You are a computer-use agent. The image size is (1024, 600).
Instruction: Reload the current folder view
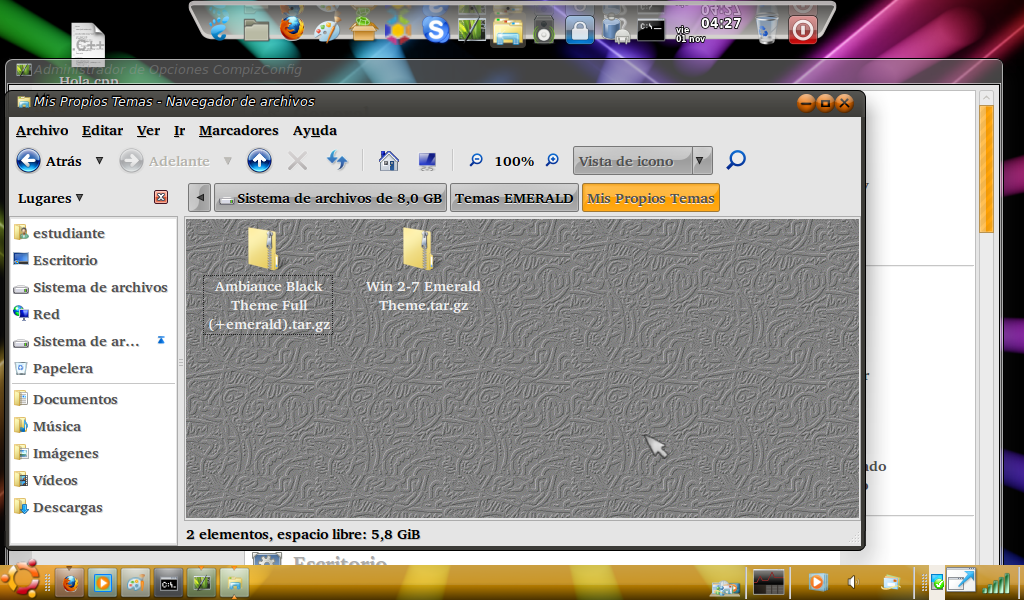[x=337, y=161]
